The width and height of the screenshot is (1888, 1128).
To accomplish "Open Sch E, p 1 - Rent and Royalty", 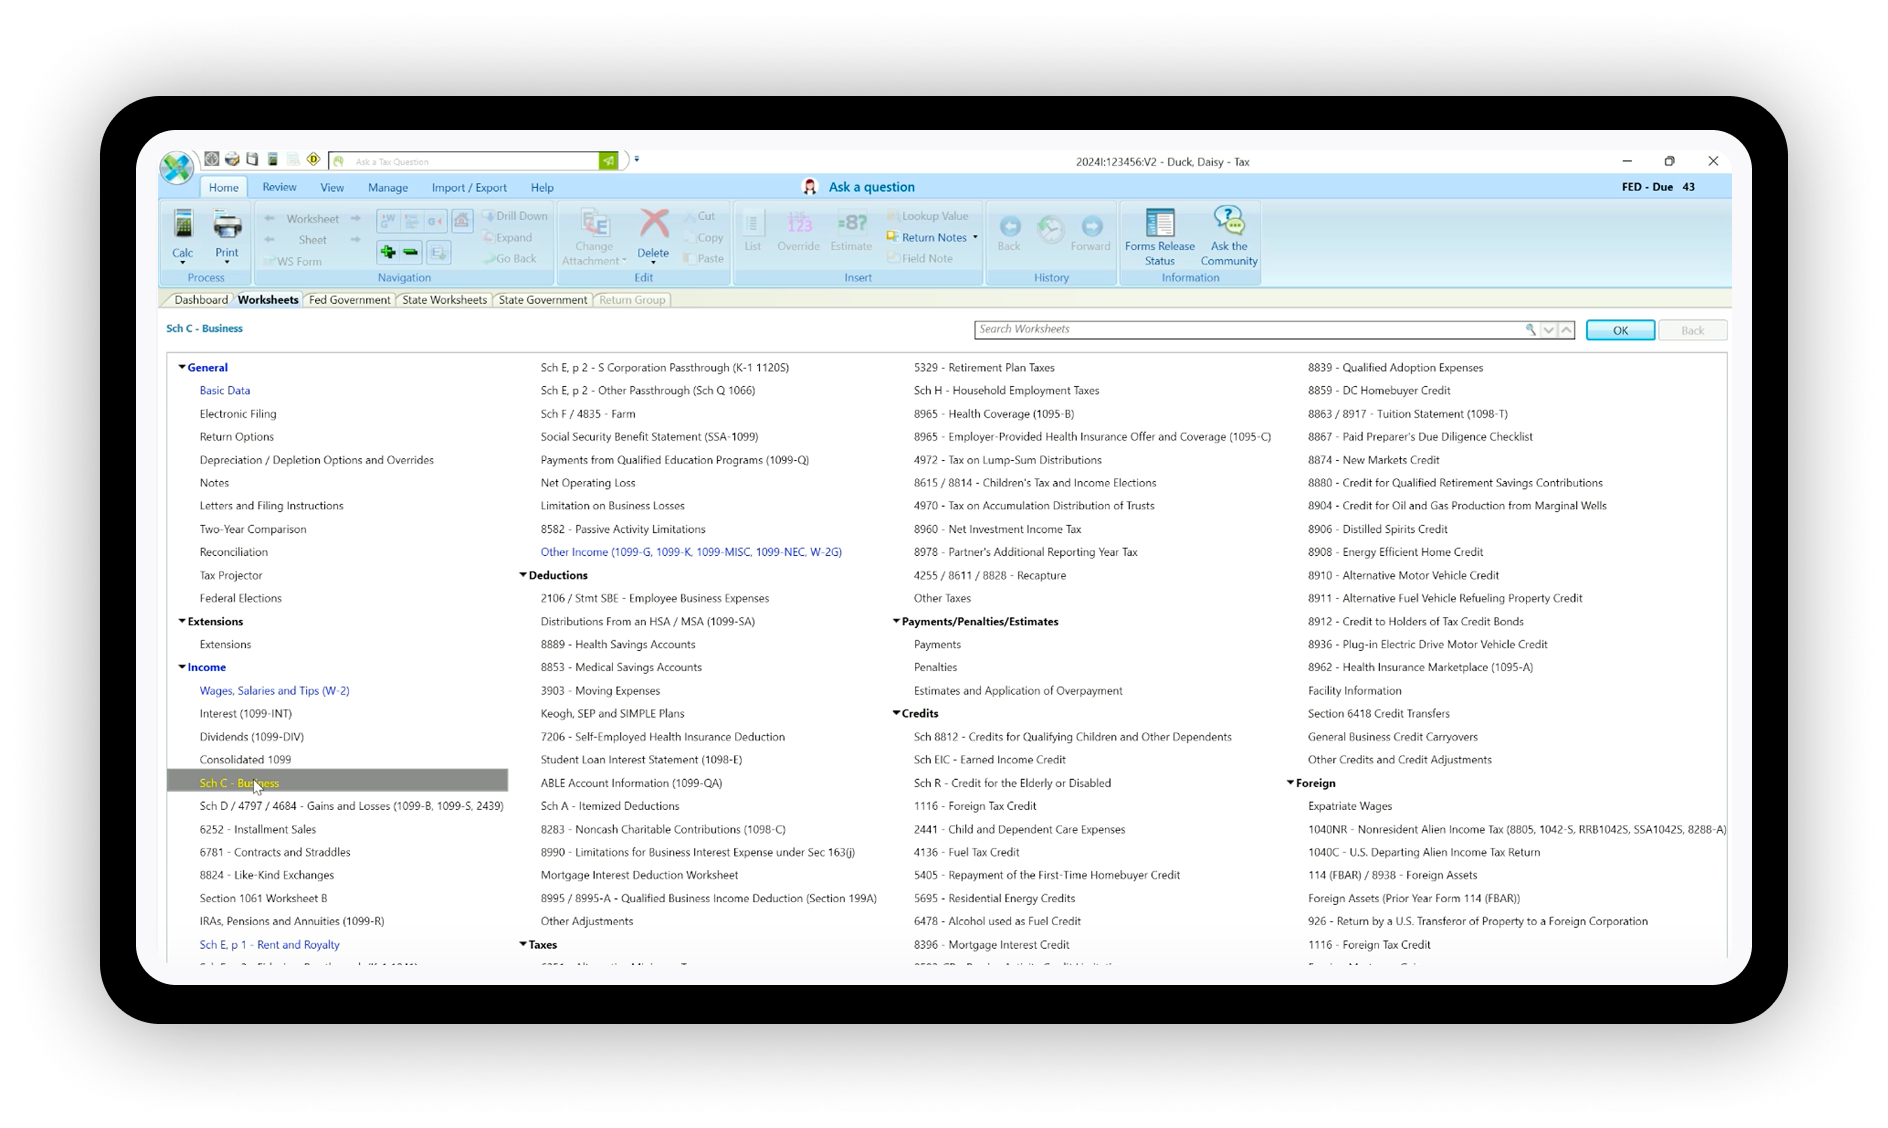I will coord(269,945).
